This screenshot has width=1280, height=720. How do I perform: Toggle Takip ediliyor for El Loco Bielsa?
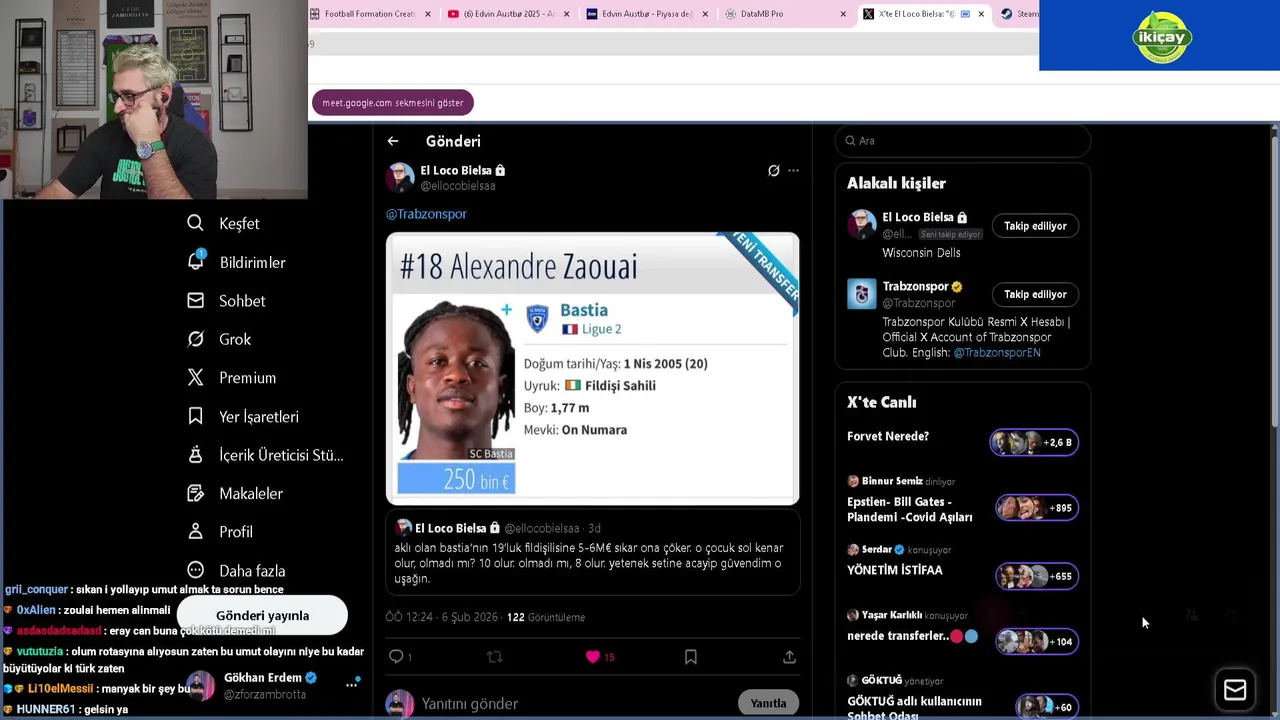tap(1035, 226)
